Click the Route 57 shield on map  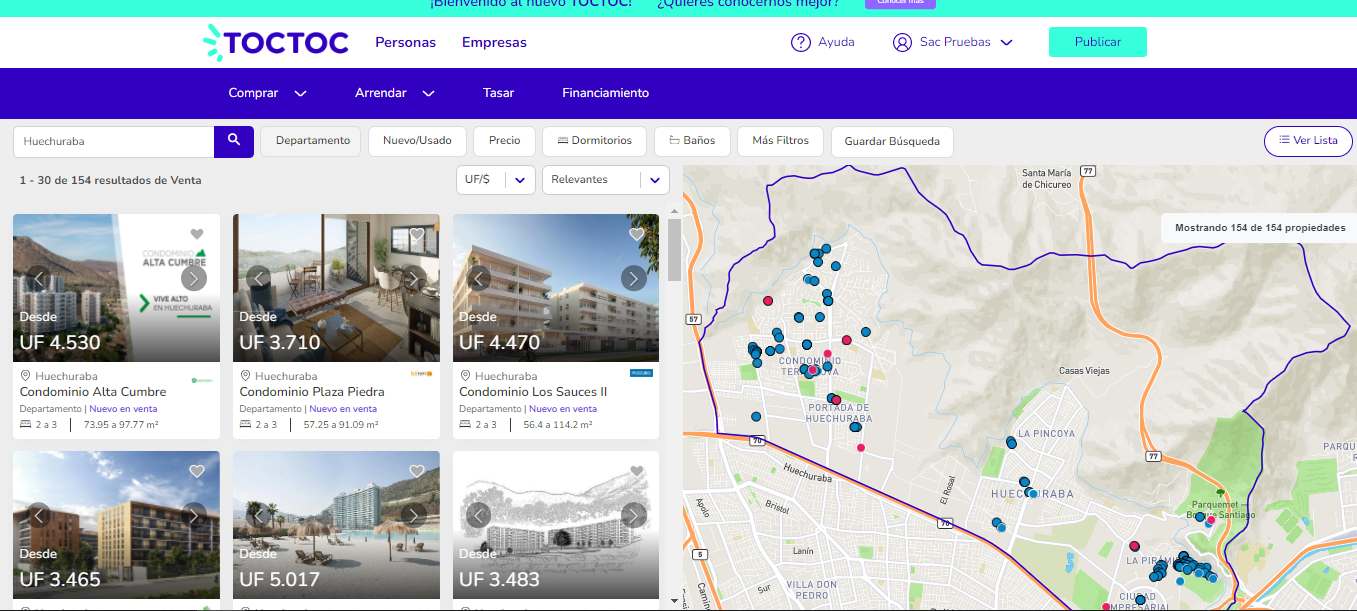pos(693,319)
